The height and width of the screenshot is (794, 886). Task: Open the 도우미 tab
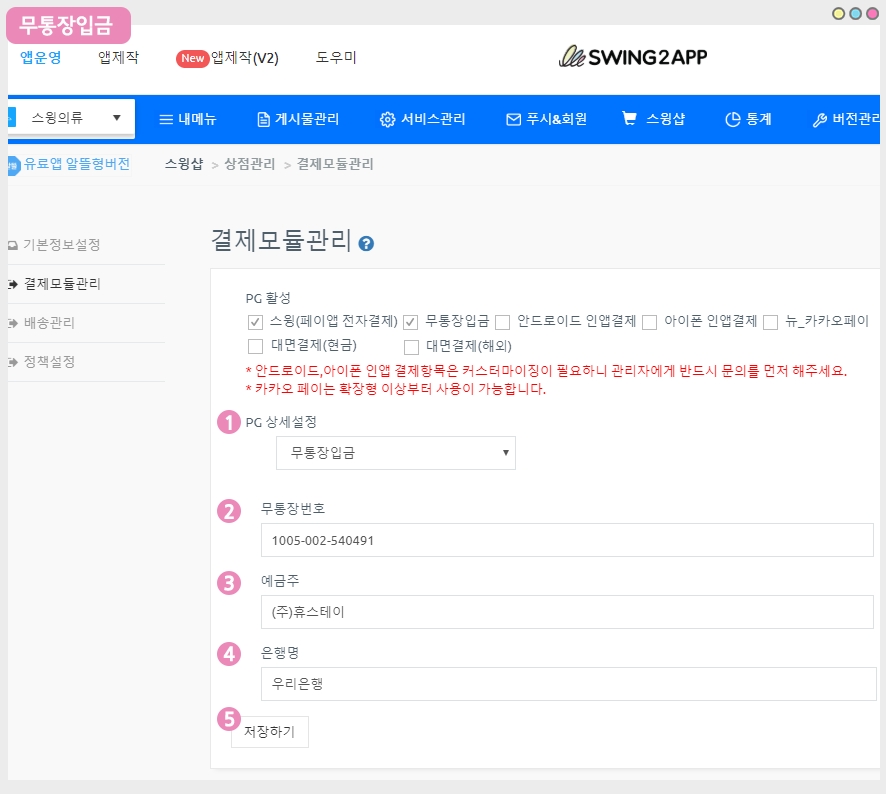coord(336,57)
